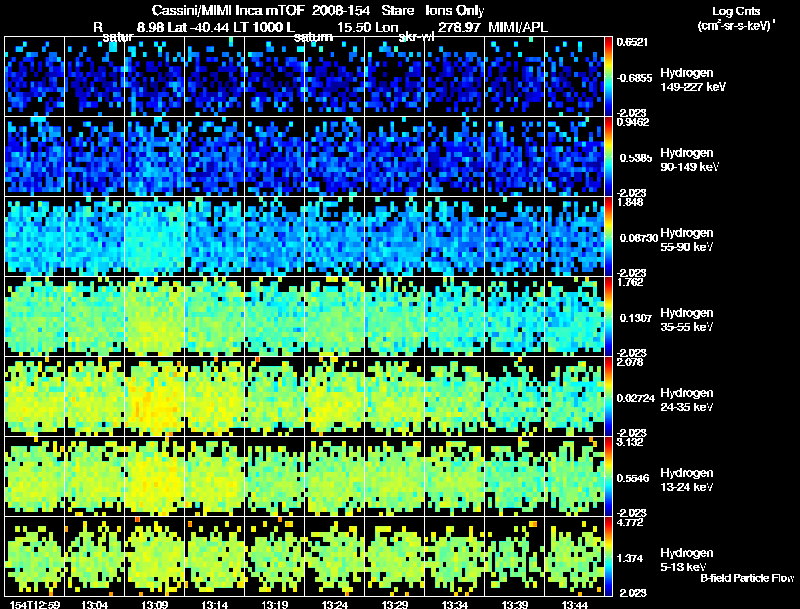Click the '278.97' value in the header
The height and width of the screenshot is (609, 800).
pos(459,27)
